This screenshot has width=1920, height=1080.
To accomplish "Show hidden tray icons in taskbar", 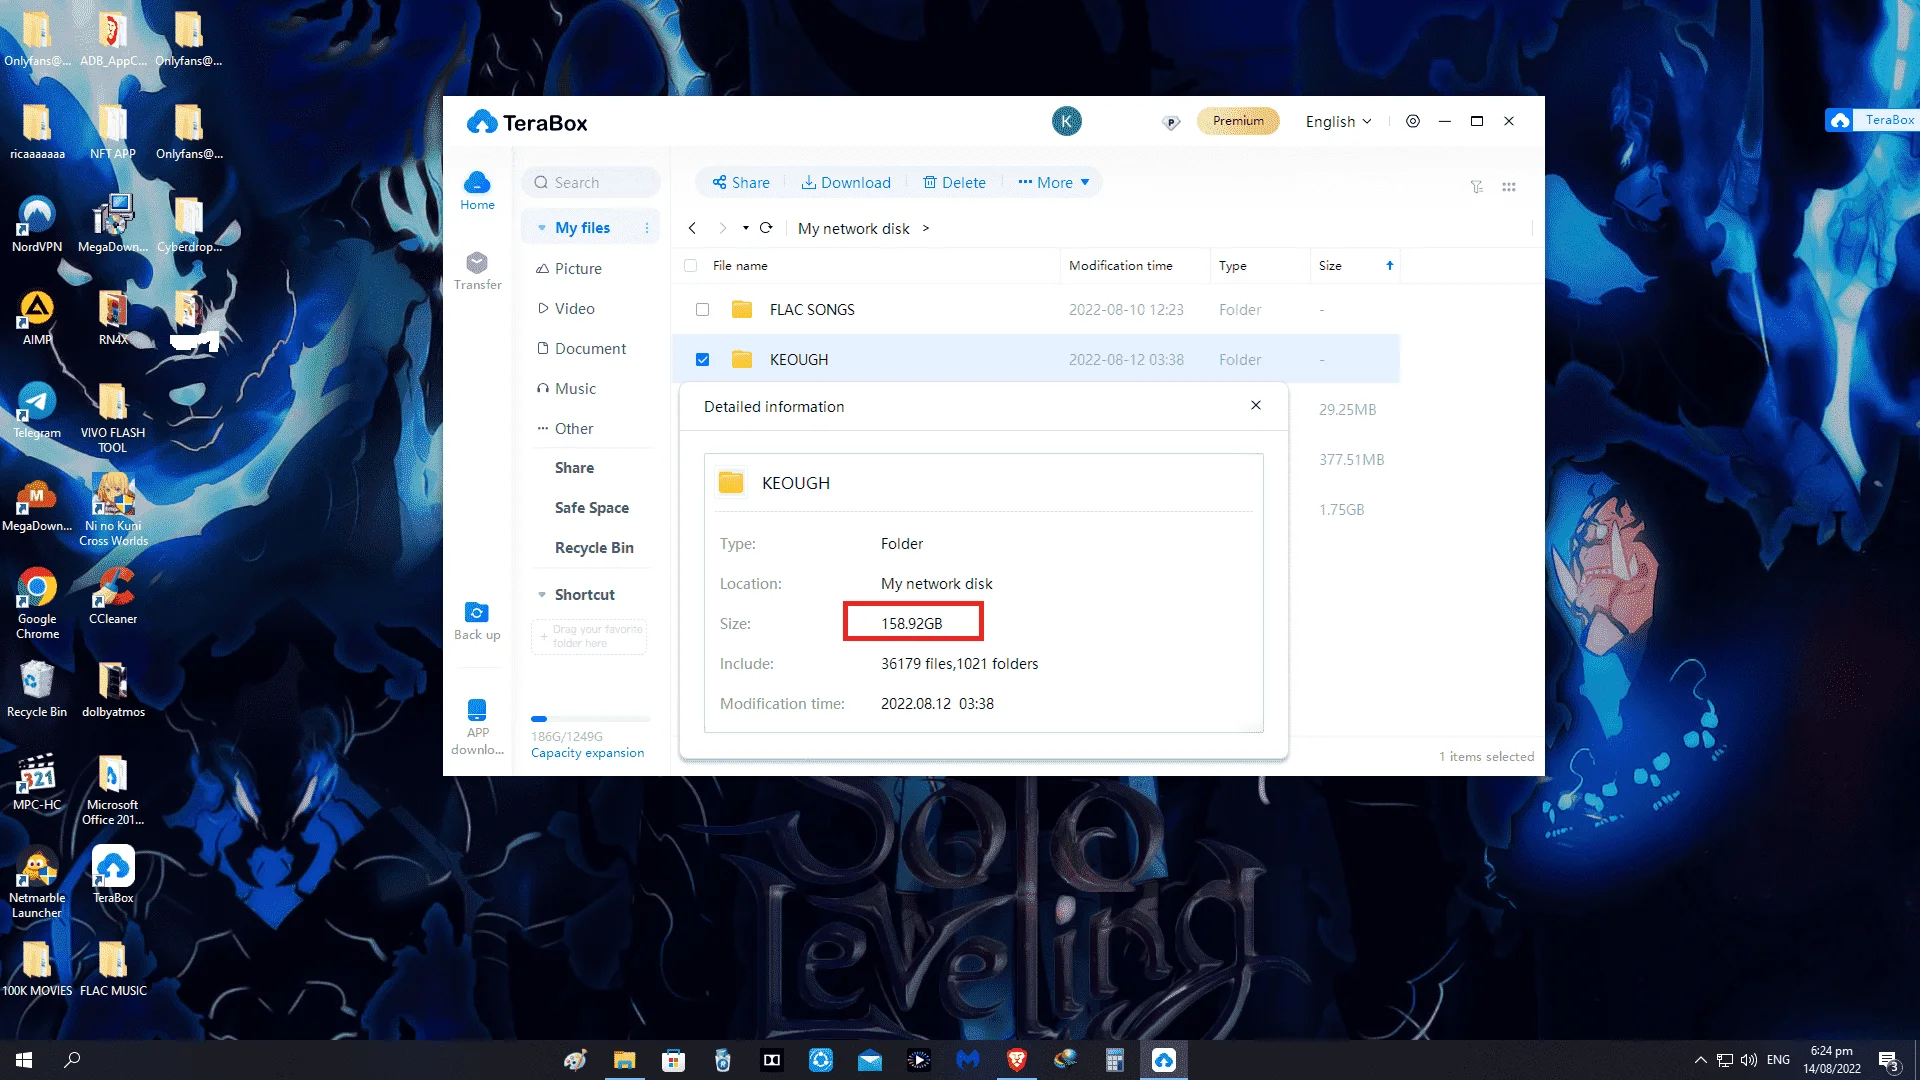I will [1701, 1060].
